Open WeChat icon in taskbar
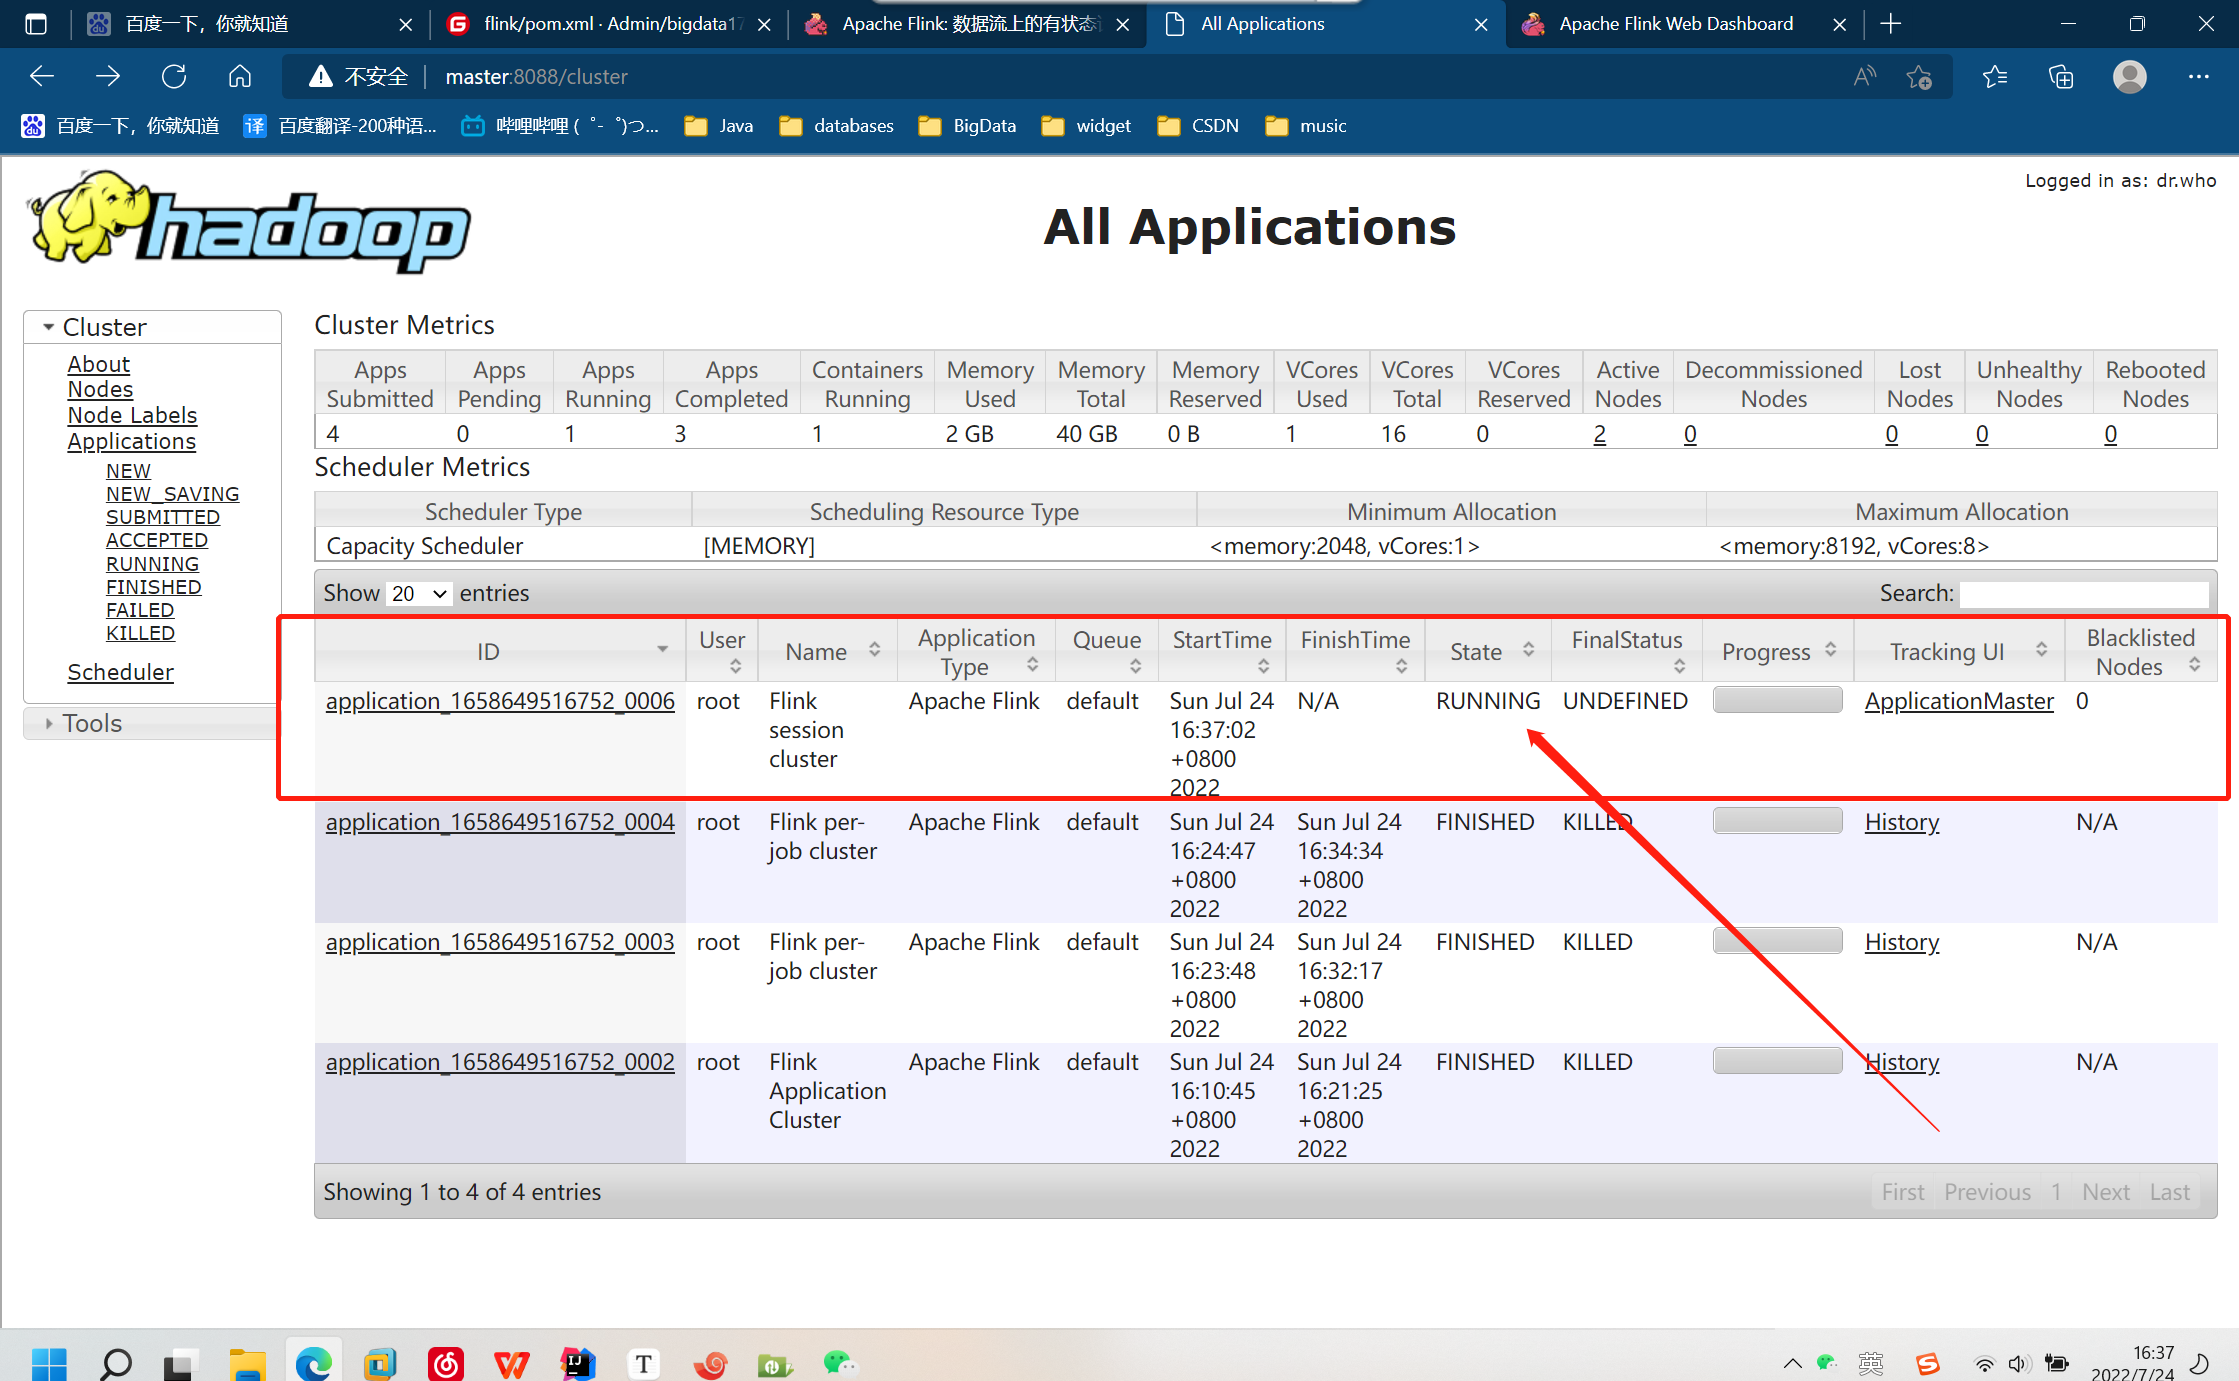The image size is (2239, 1381). pos(839,1362)
